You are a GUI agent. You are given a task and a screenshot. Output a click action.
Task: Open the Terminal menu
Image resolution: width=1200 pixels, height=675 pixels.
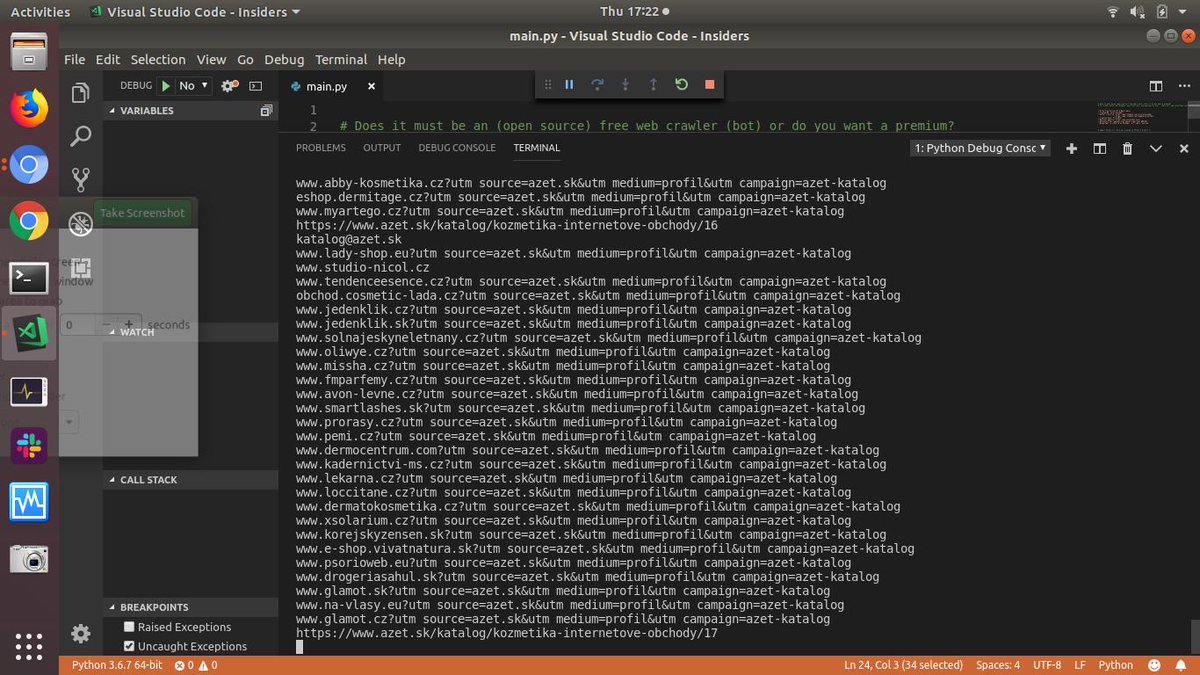[x=341, y=60]
